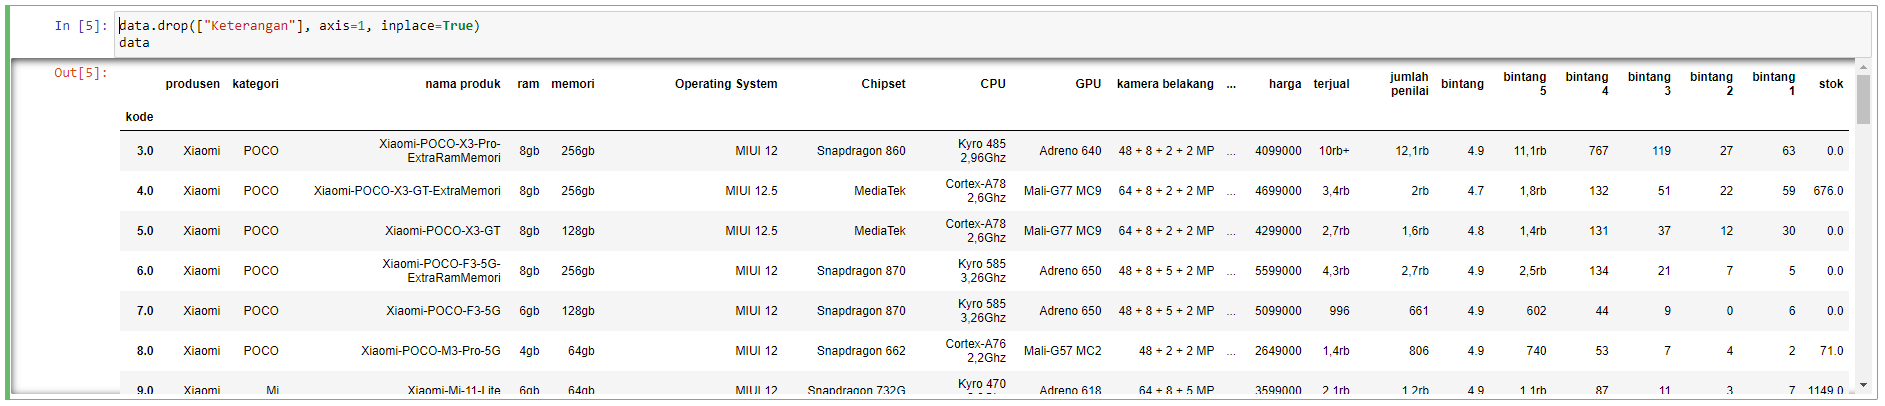Click the terjual value '10rb+'

pyautogui.click(x=1334, y=151)
